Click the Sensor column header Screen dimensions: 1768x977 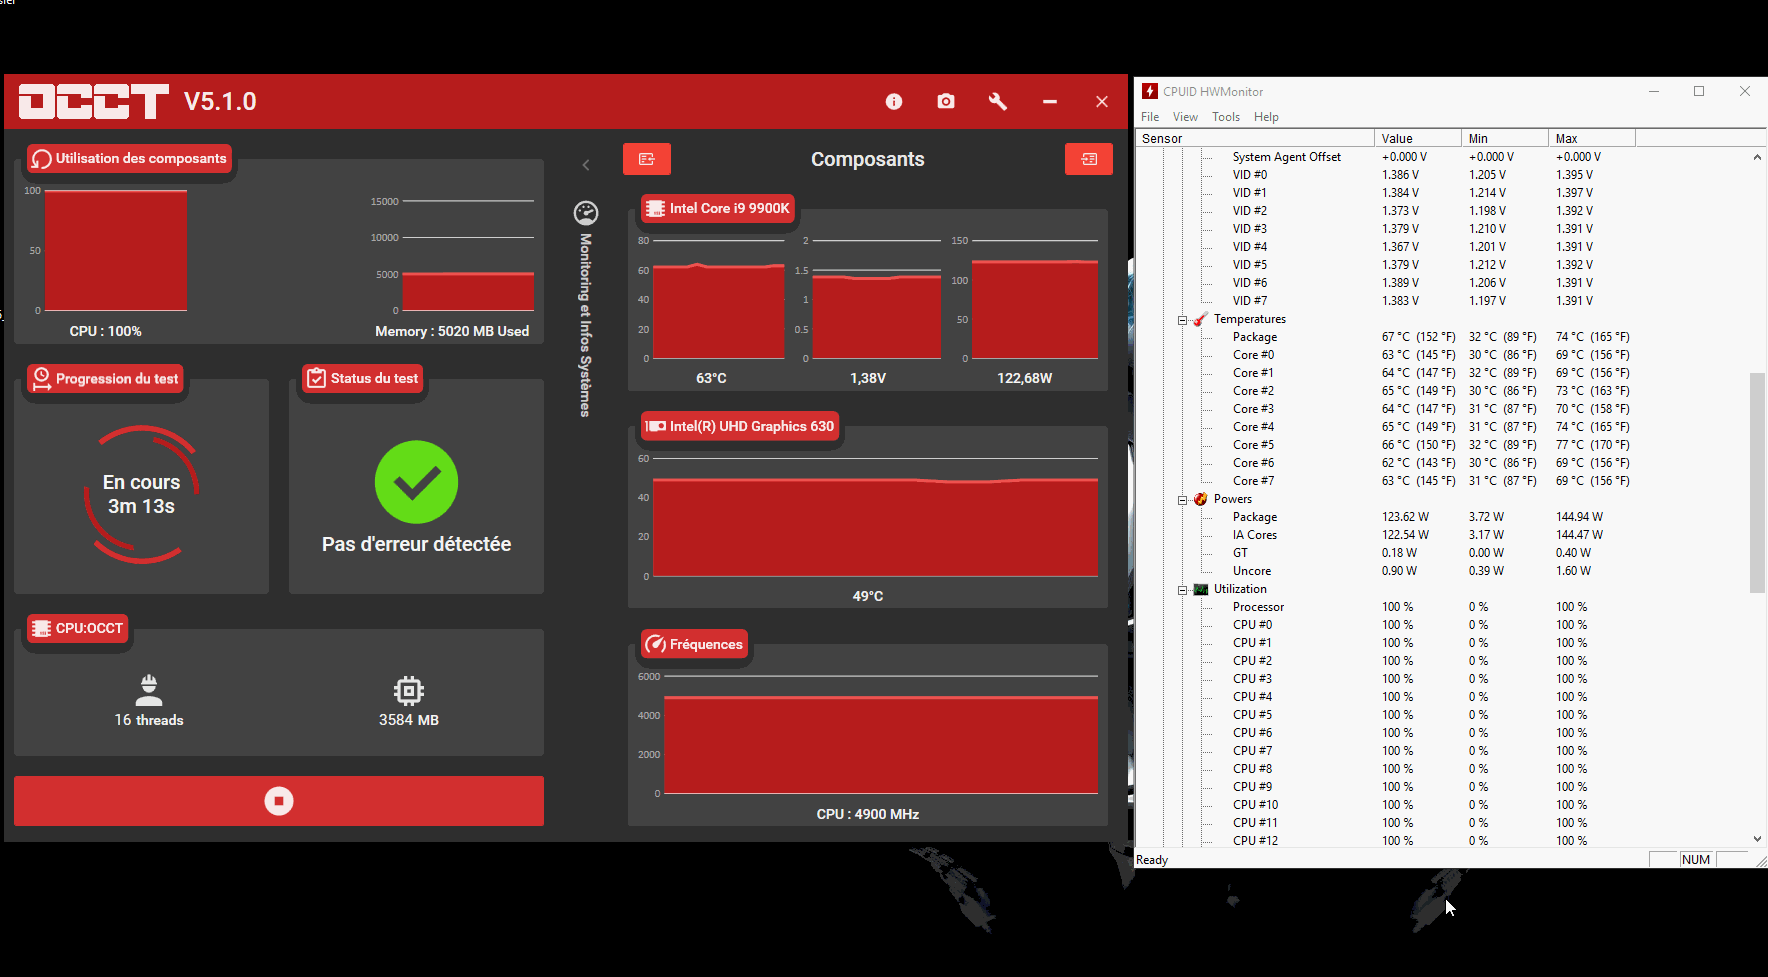[x=1255, y=138]
